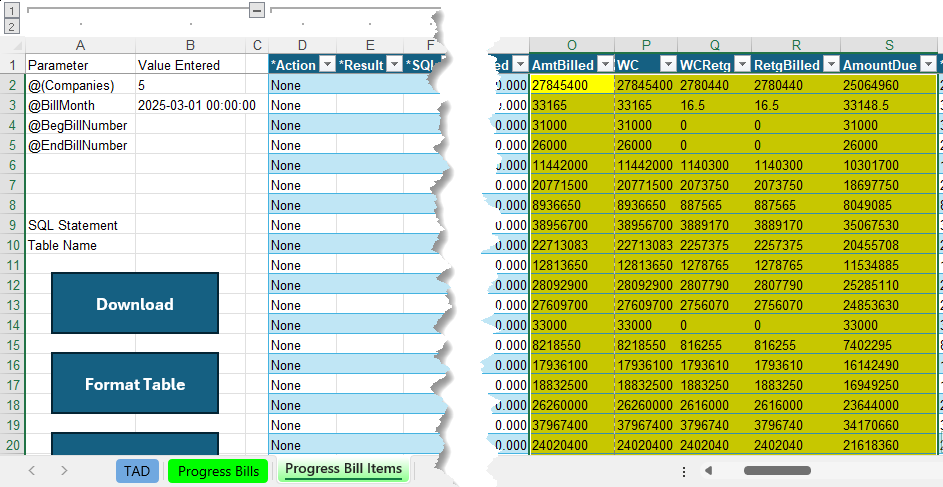The height and width of the screenshot is (487, 943).
Task: Click the None action cell in row 20
Action: coord(303,445)
